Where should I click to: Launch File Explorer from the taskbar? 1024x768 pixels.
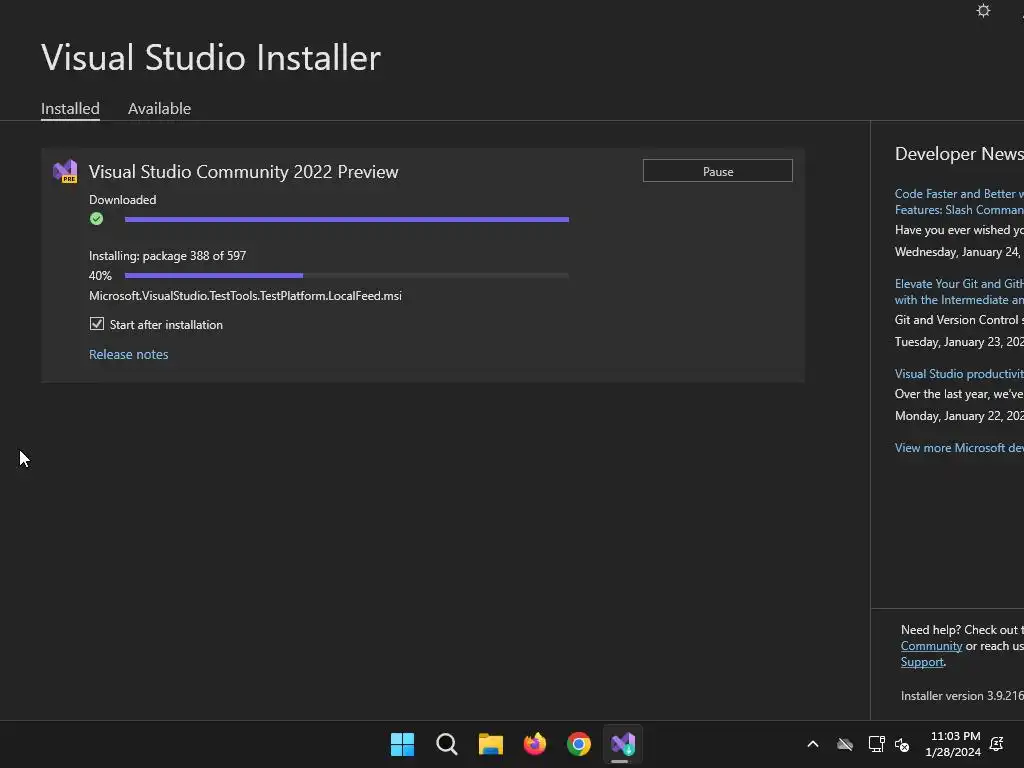[490, 744]
